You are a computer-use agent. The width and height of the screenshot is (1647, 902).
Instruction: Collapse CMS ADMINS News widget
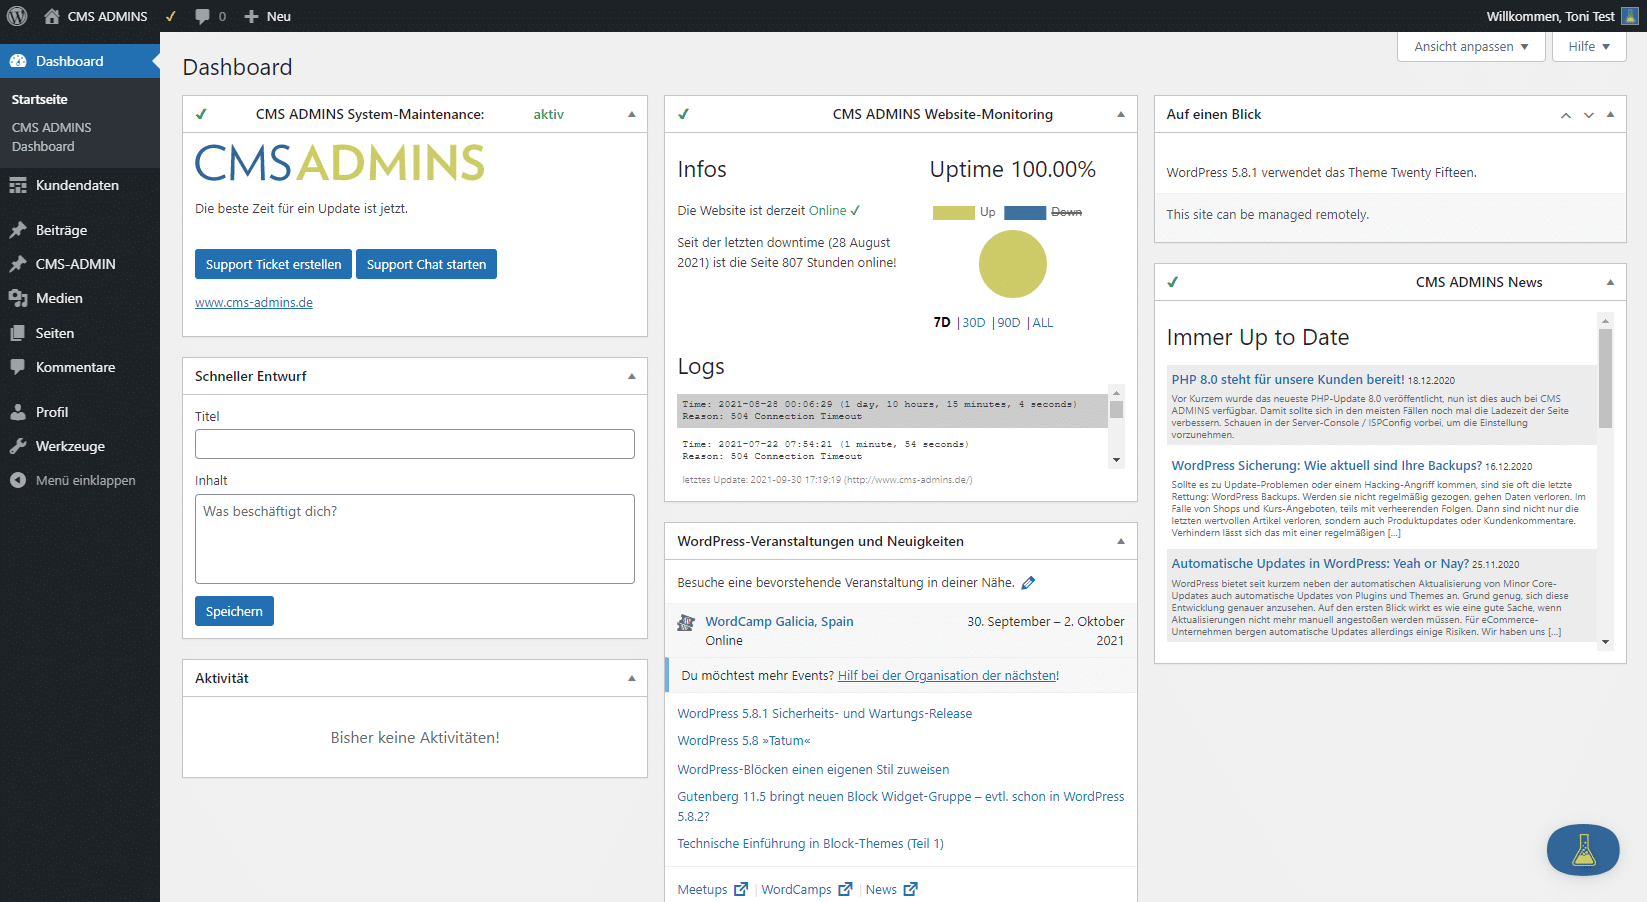[1610, 282]
